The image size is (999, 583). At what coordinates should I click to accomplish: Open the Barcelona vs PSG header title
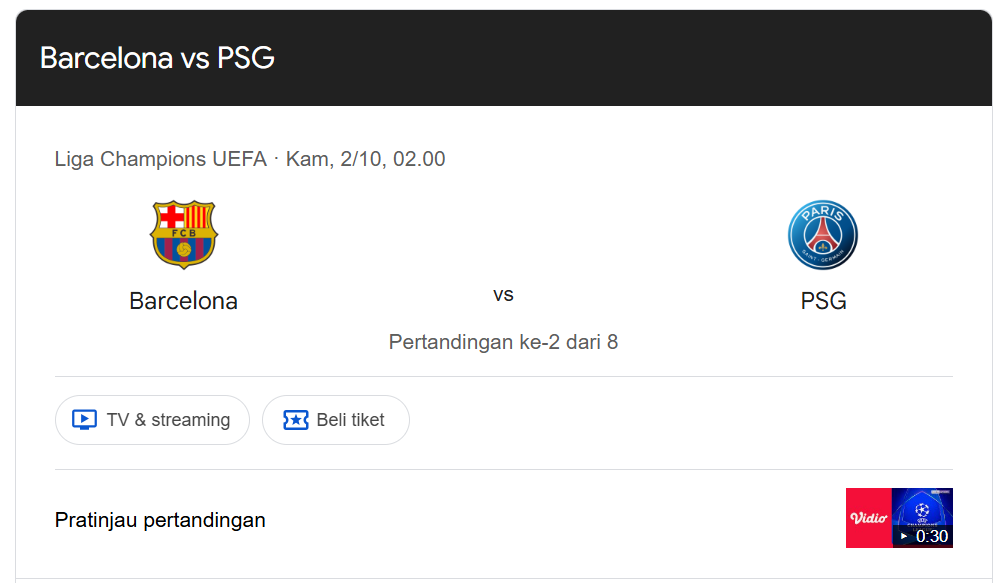157,58
